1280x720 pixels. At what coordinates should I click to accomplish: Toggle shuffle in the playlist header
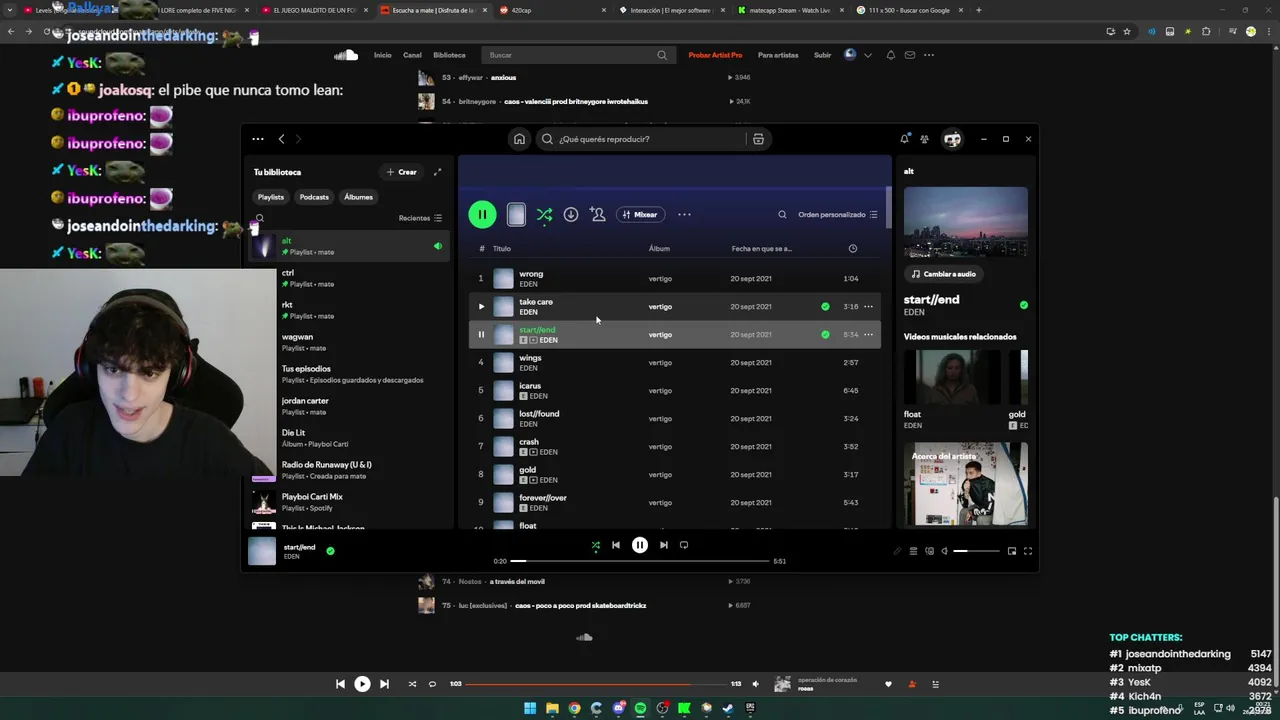tap(544, 214)
